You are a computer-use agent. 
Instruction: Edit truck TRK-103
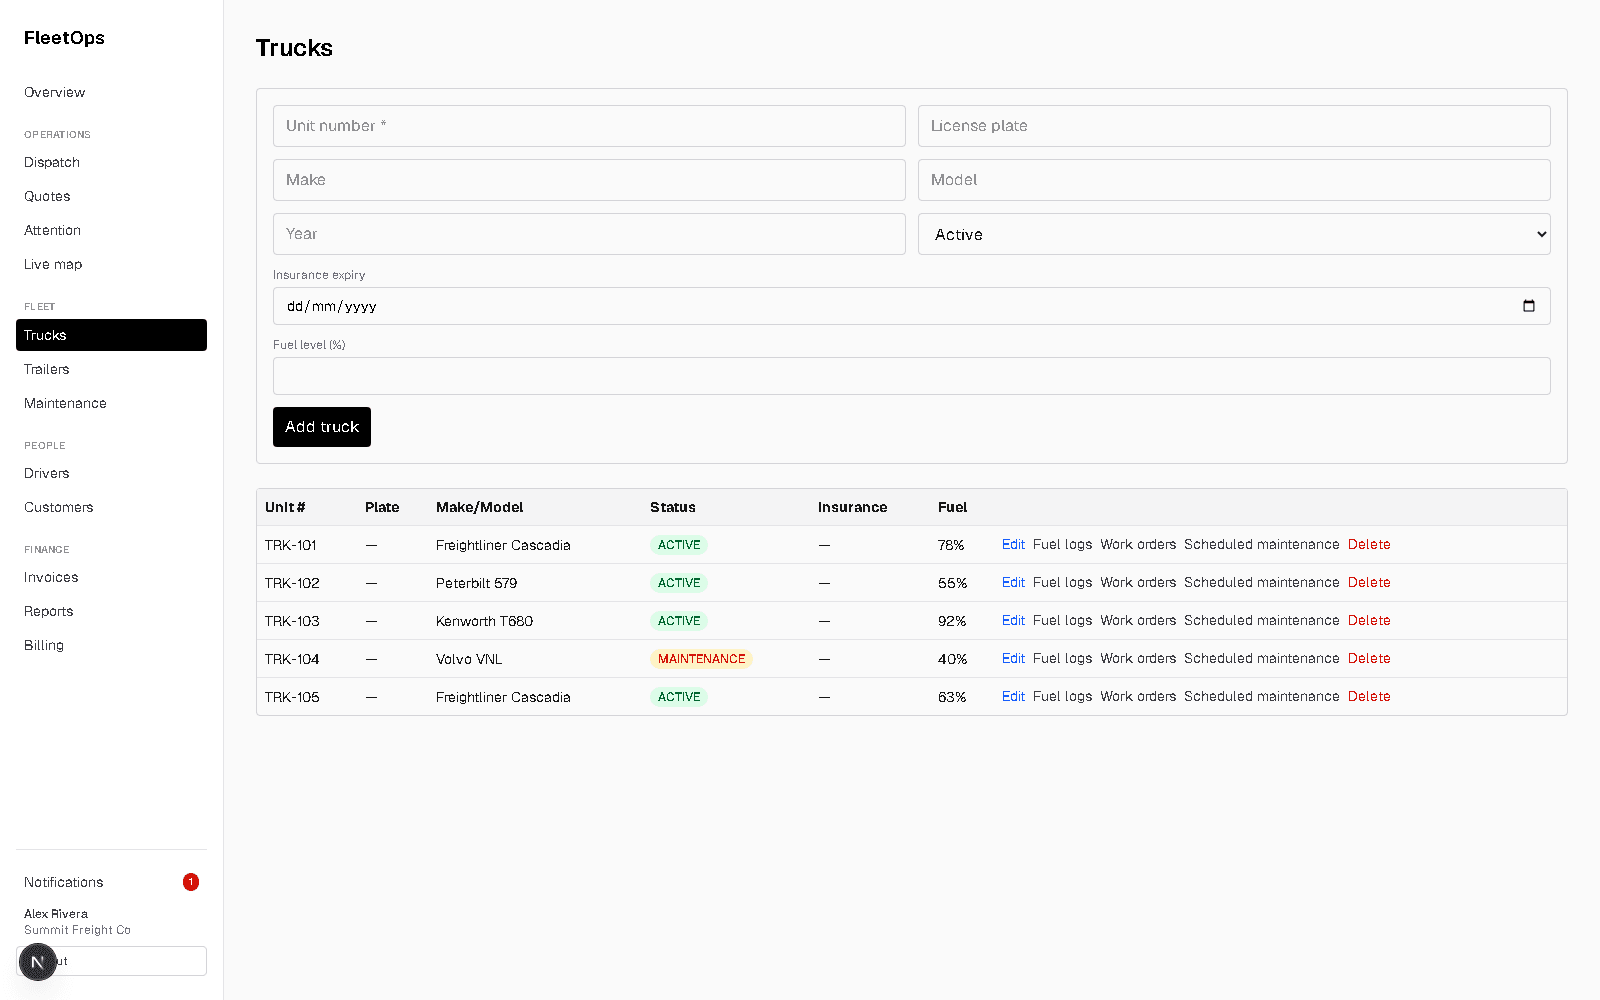(1013, 620)
